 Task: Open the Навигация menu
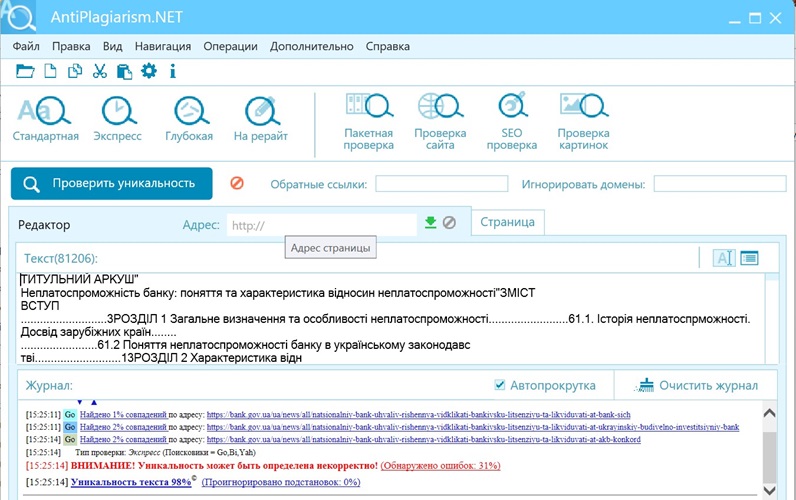pos(163,46)
